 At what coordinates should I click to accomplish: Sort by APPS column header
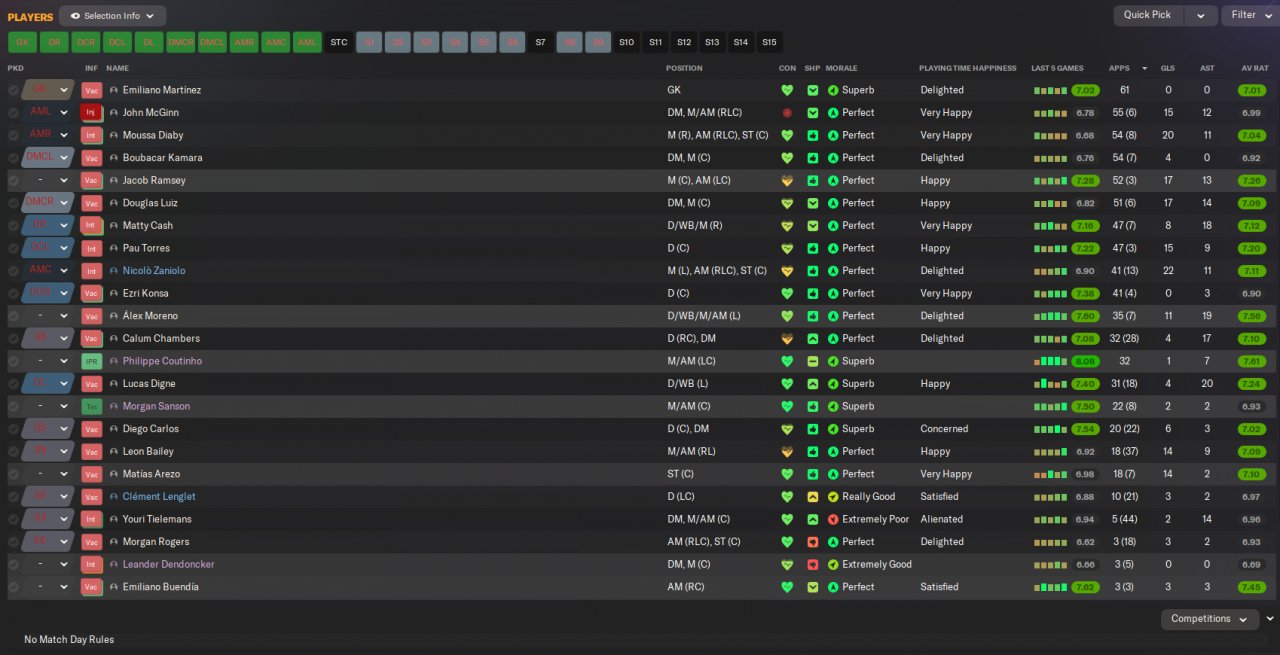(1119, 68)
